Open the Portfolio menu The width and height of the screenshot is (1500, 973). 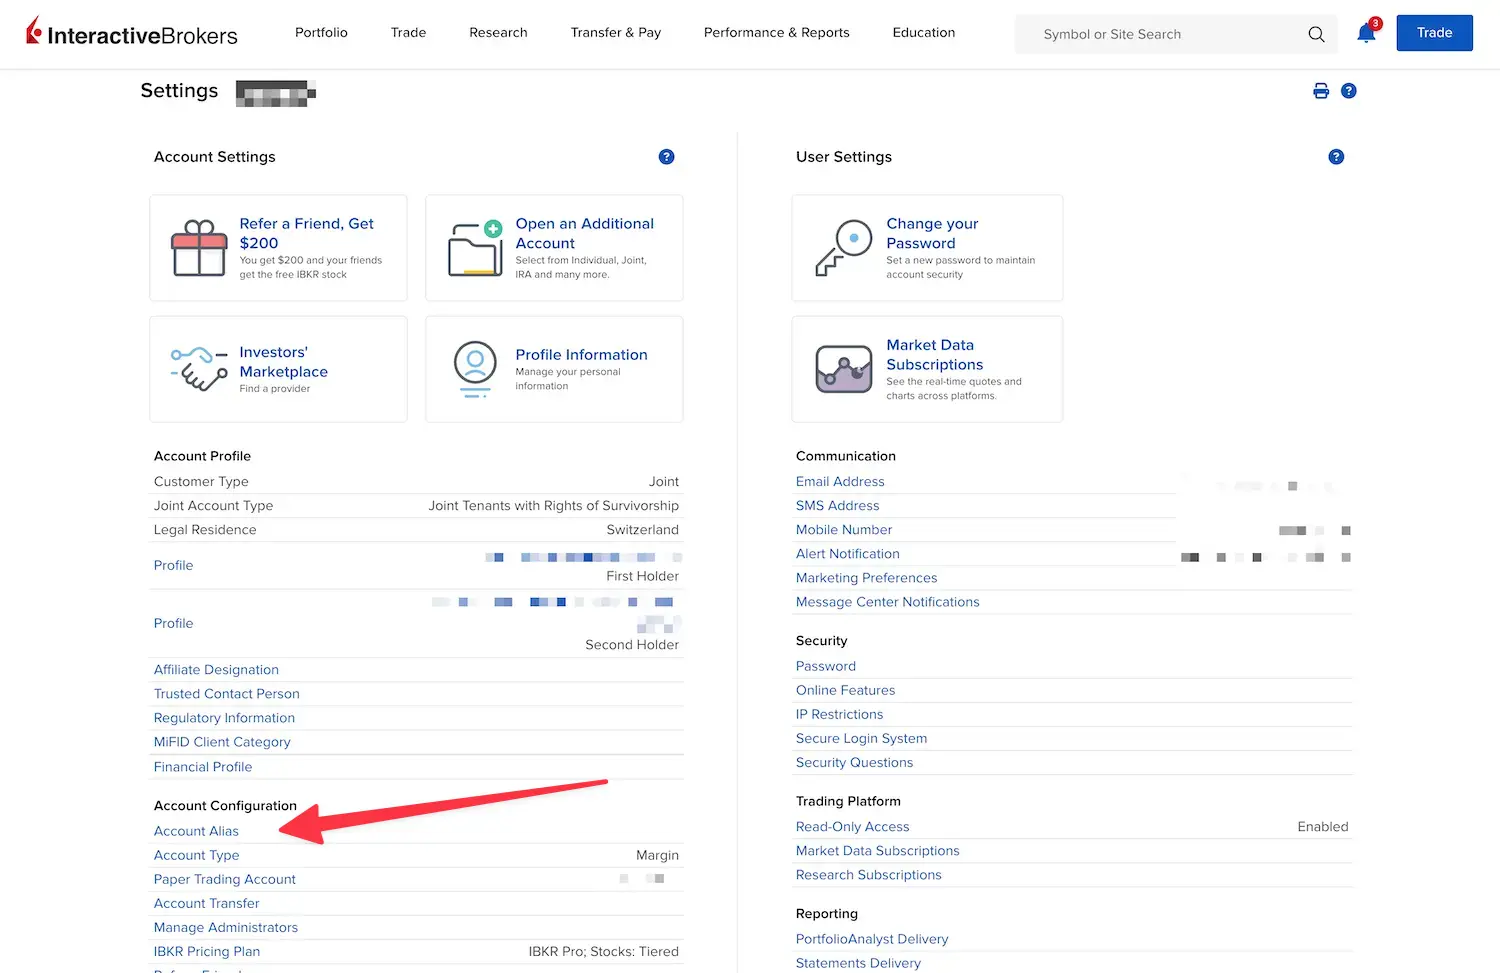(321, 33)
